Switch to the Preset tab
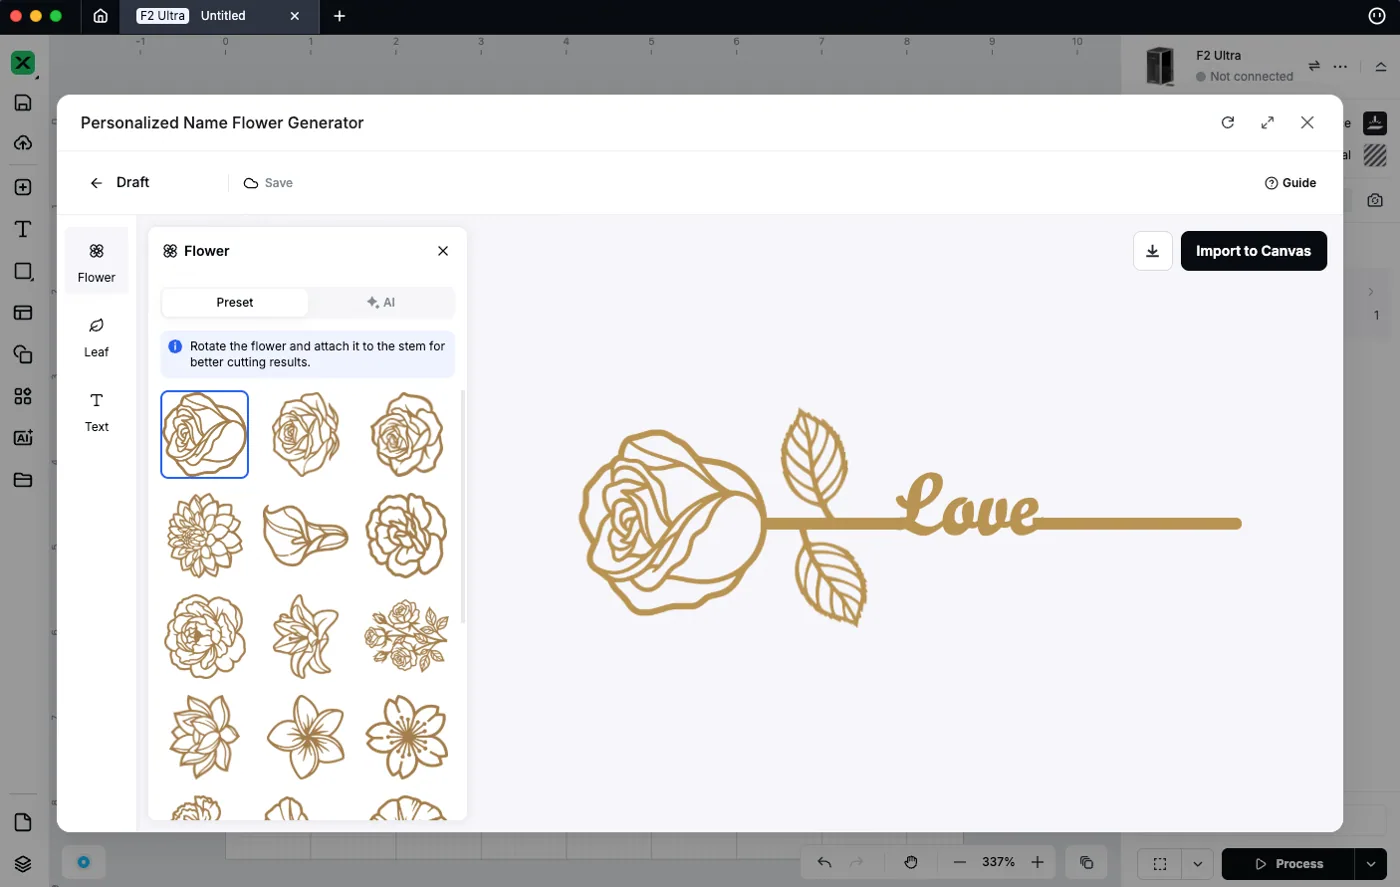 [235, 302]
